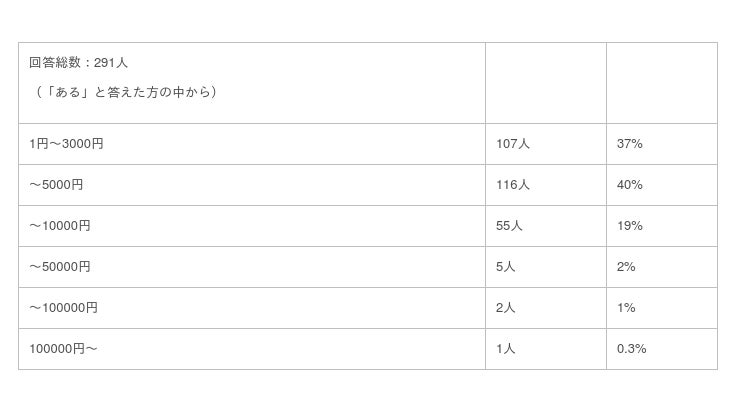Viewport: 740px width, 410px height.
Task: Click the '116人' count cell
Action: (x=512, y=185)
